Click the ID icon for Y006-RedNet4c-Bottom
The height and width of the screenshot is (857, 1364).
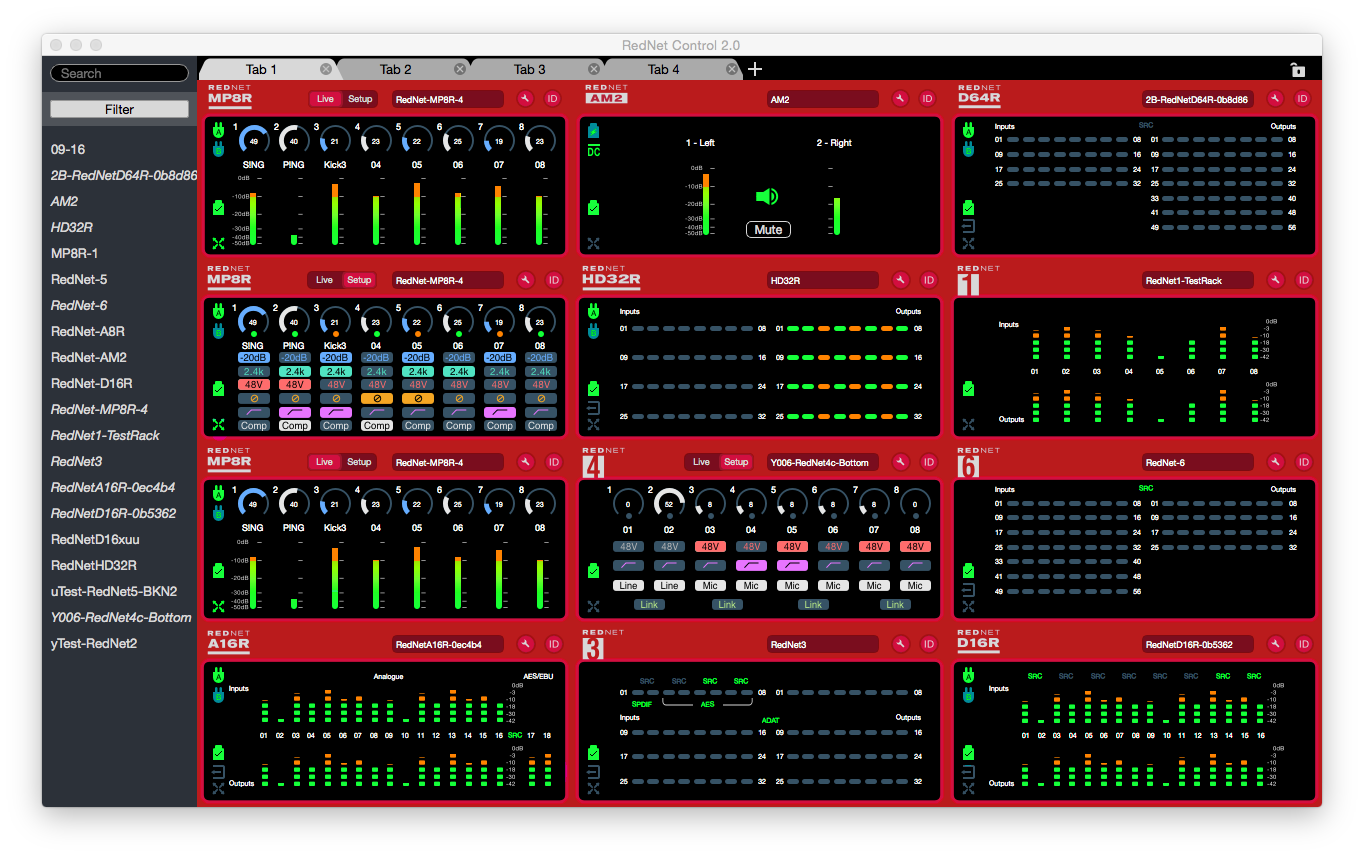click(x=928, y=462)
